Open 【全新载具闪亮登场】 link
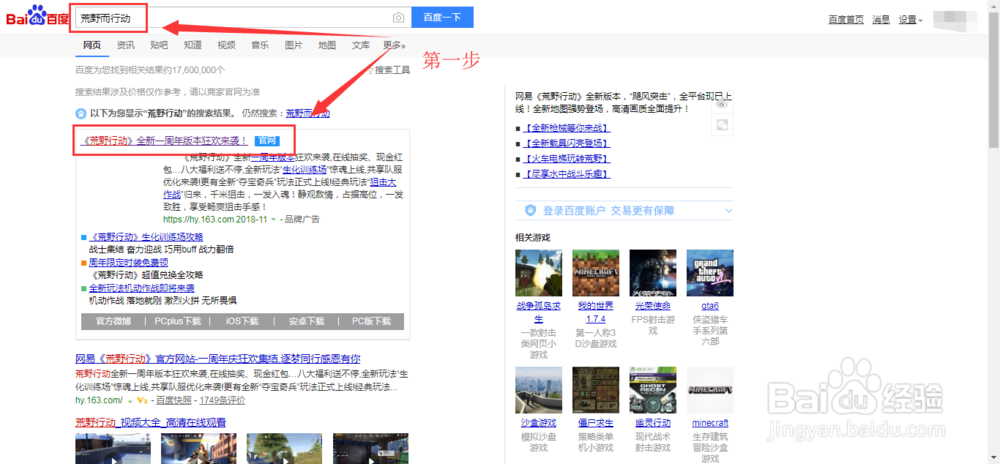Viewport: 1000px width, 464px height. tap(566, 143)
